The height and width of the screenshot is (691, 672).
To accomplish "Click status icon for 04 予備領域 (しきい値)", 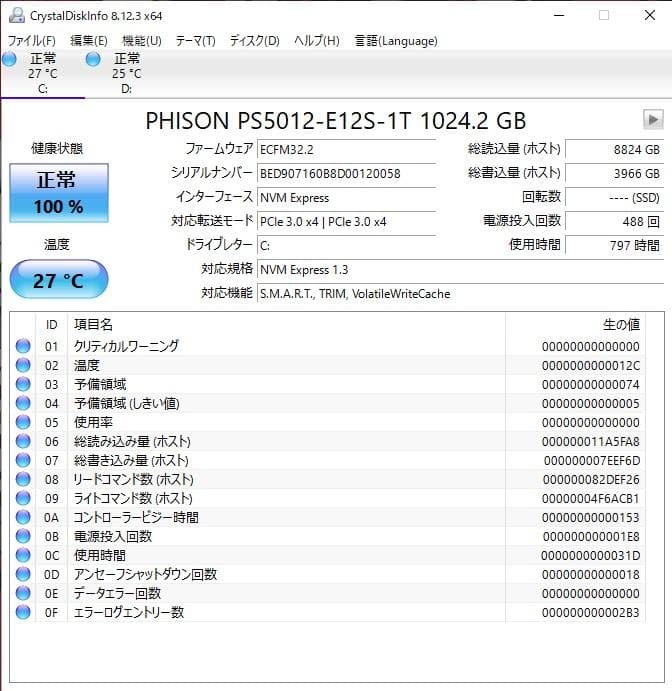I will point(23,403).
